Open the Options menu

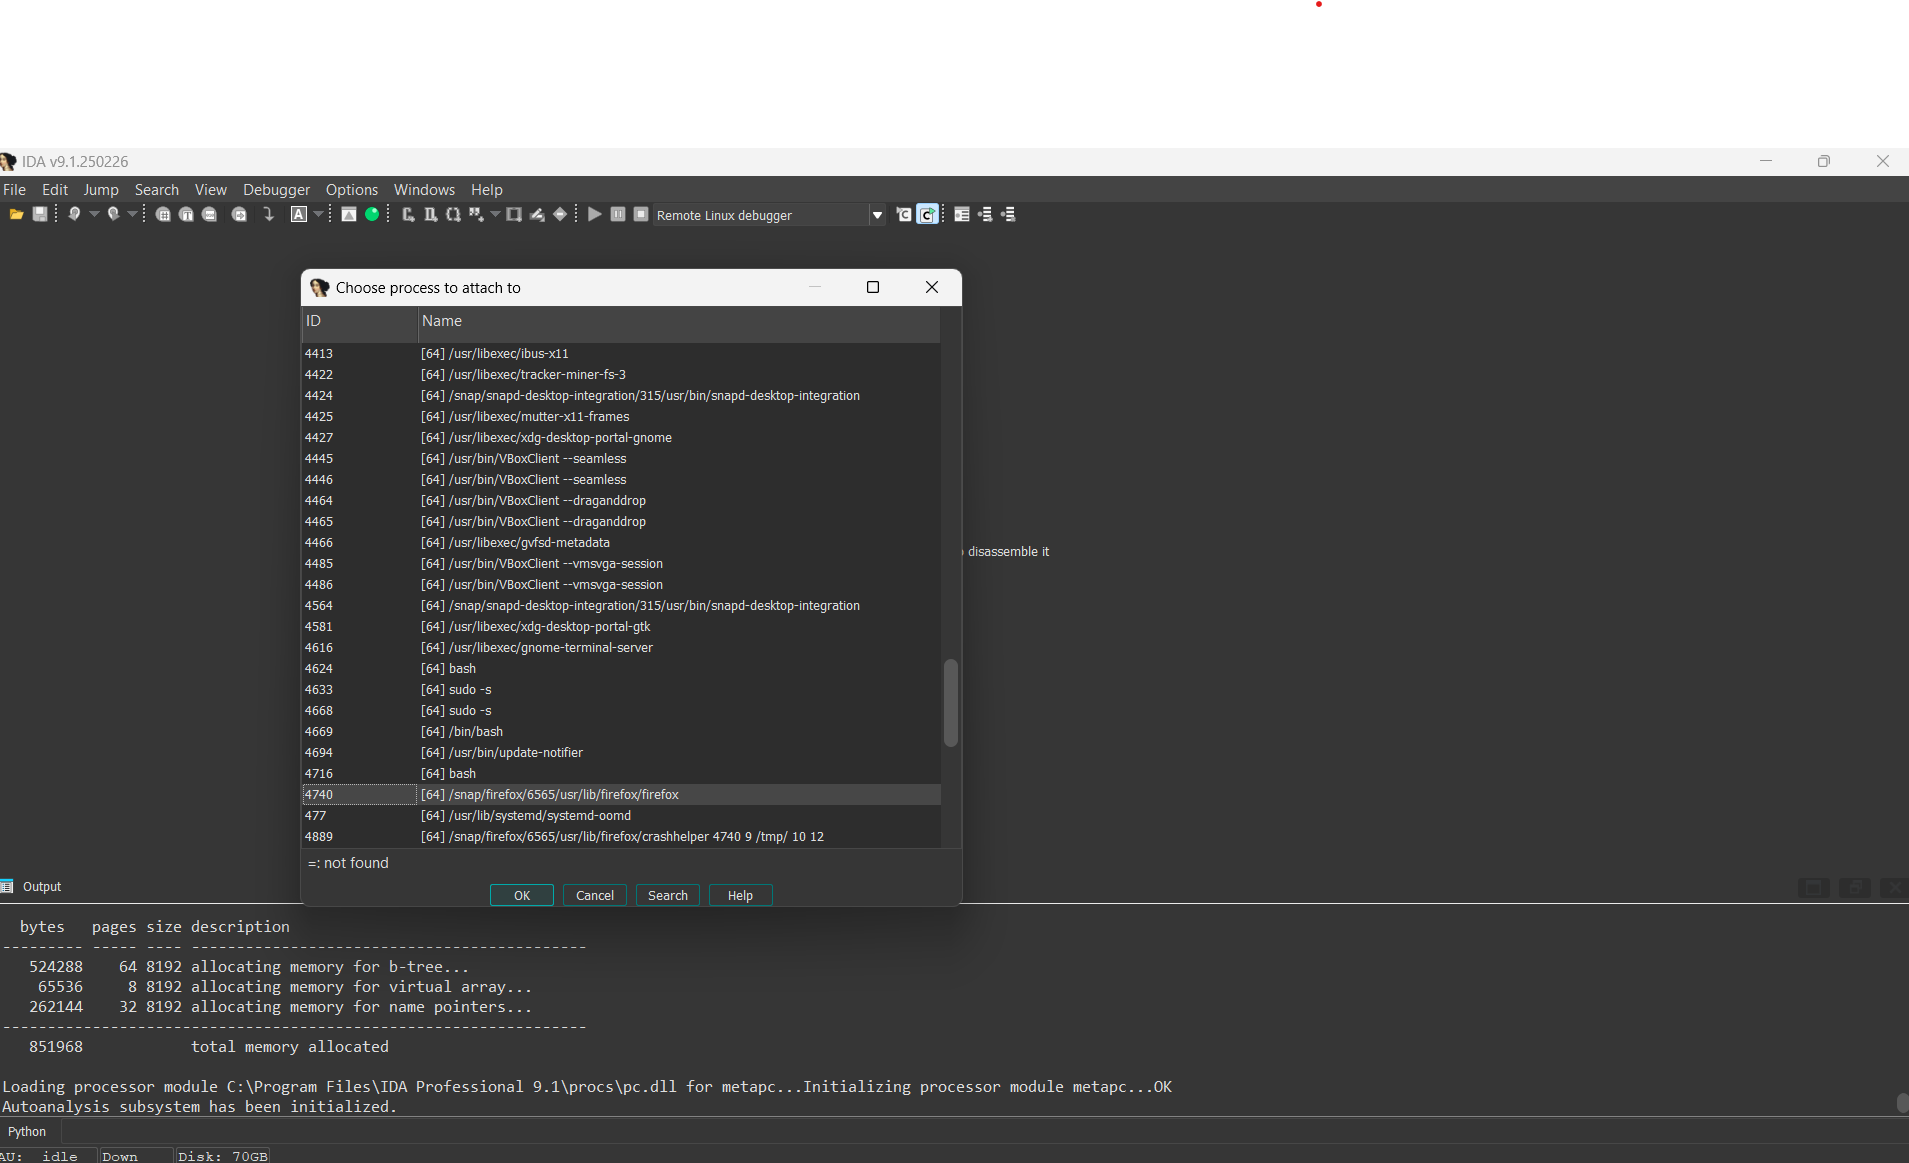[352, 190]
